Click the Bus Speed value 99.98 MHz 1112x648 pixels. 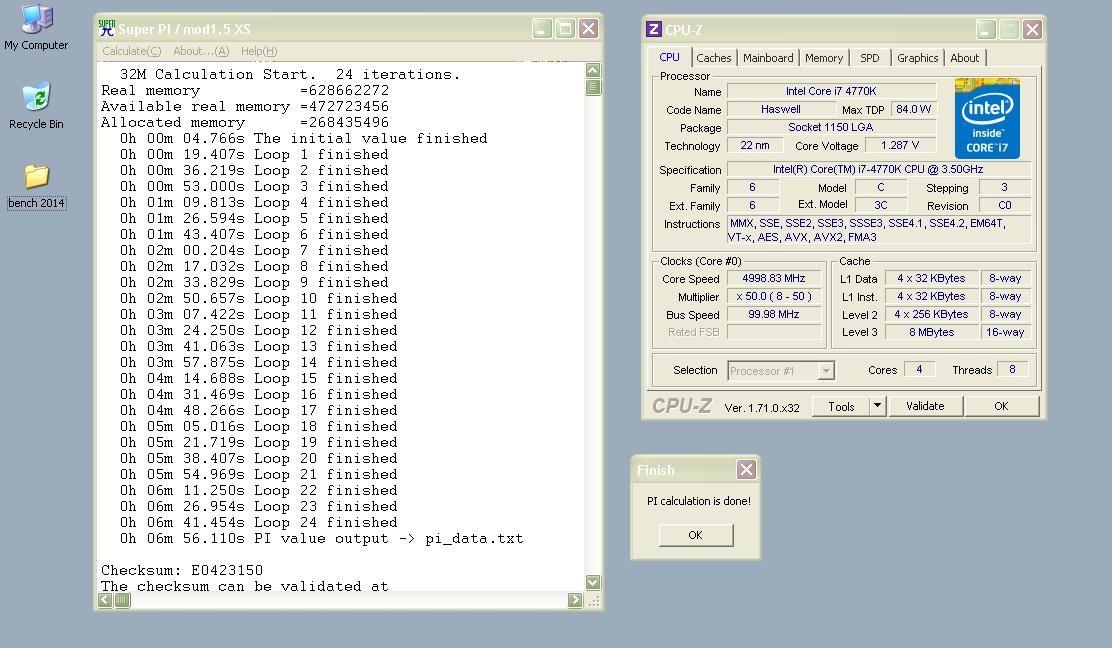point(774,314)
